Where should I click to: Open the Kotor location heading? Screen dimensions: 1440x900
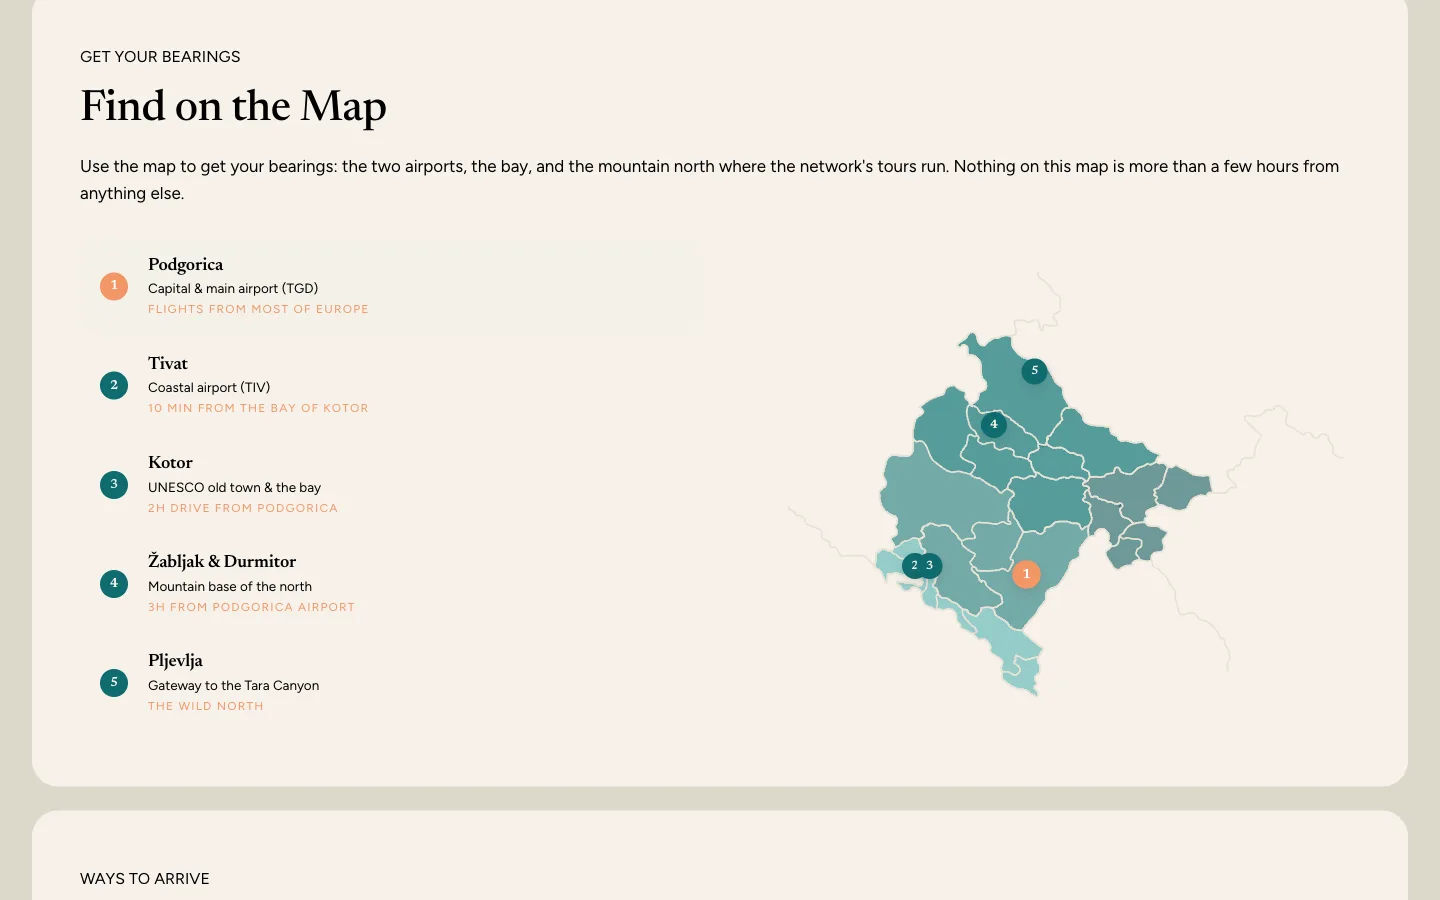pyautogui.click(x=170, y=462)
